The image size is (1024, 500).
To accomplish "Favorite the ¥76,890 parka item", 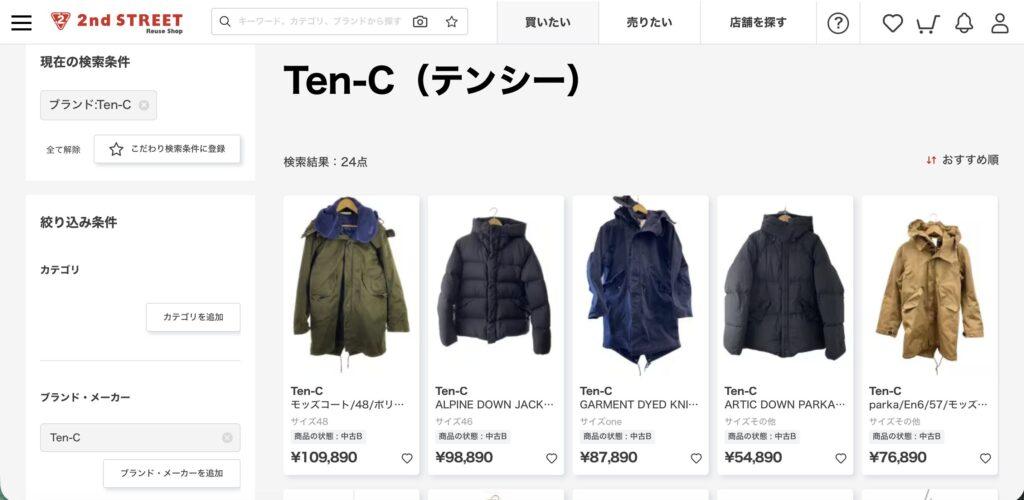I will [985, 458].
